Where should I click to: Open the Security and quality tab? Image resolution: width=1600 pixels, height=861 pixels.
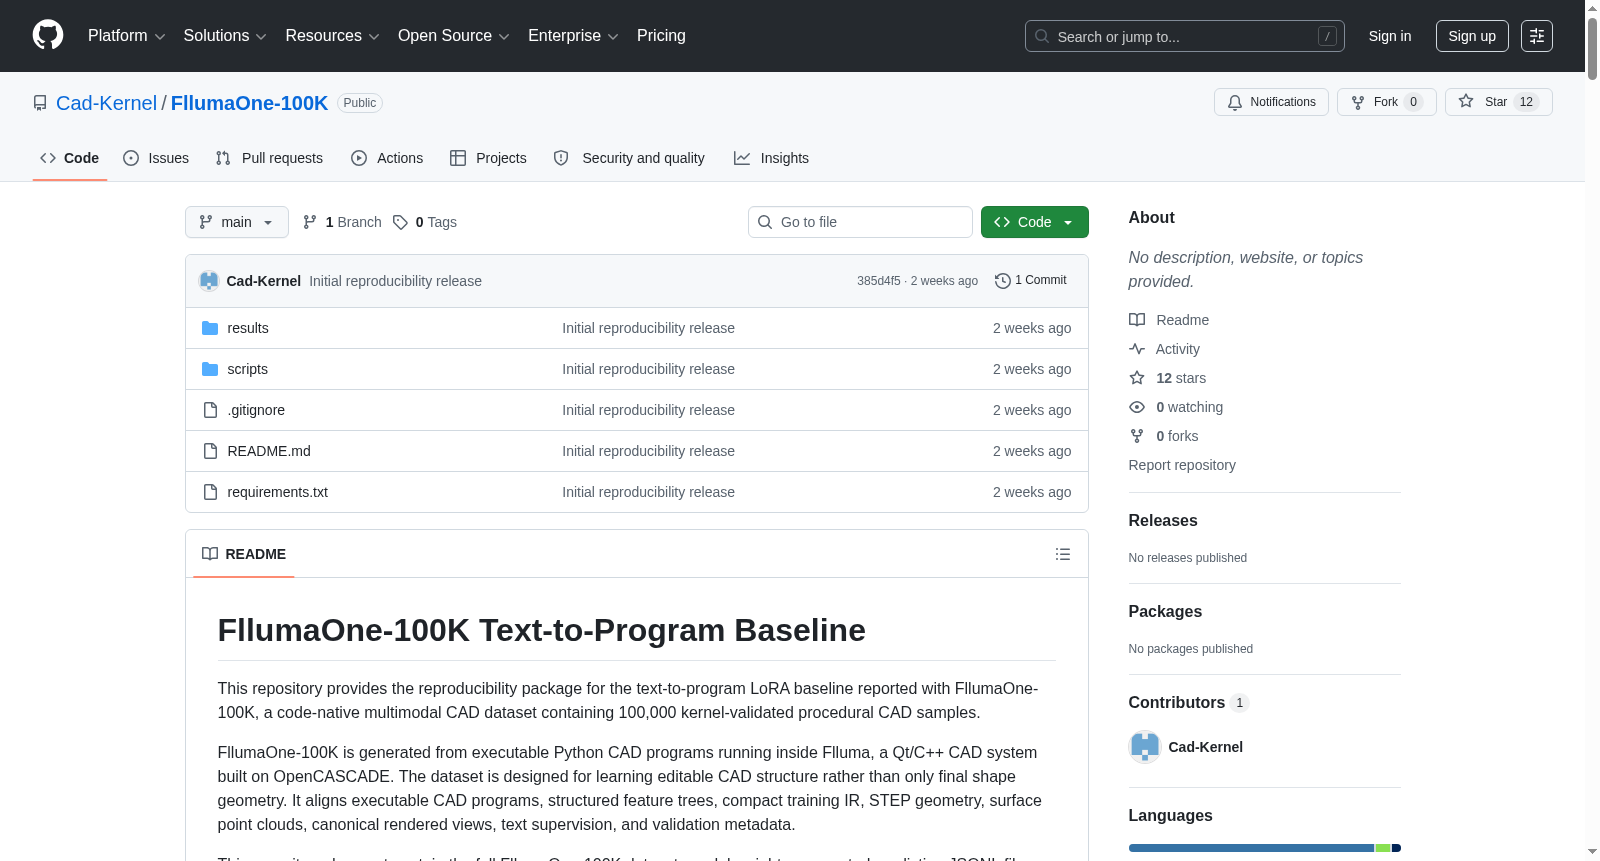tap(629, 158)
